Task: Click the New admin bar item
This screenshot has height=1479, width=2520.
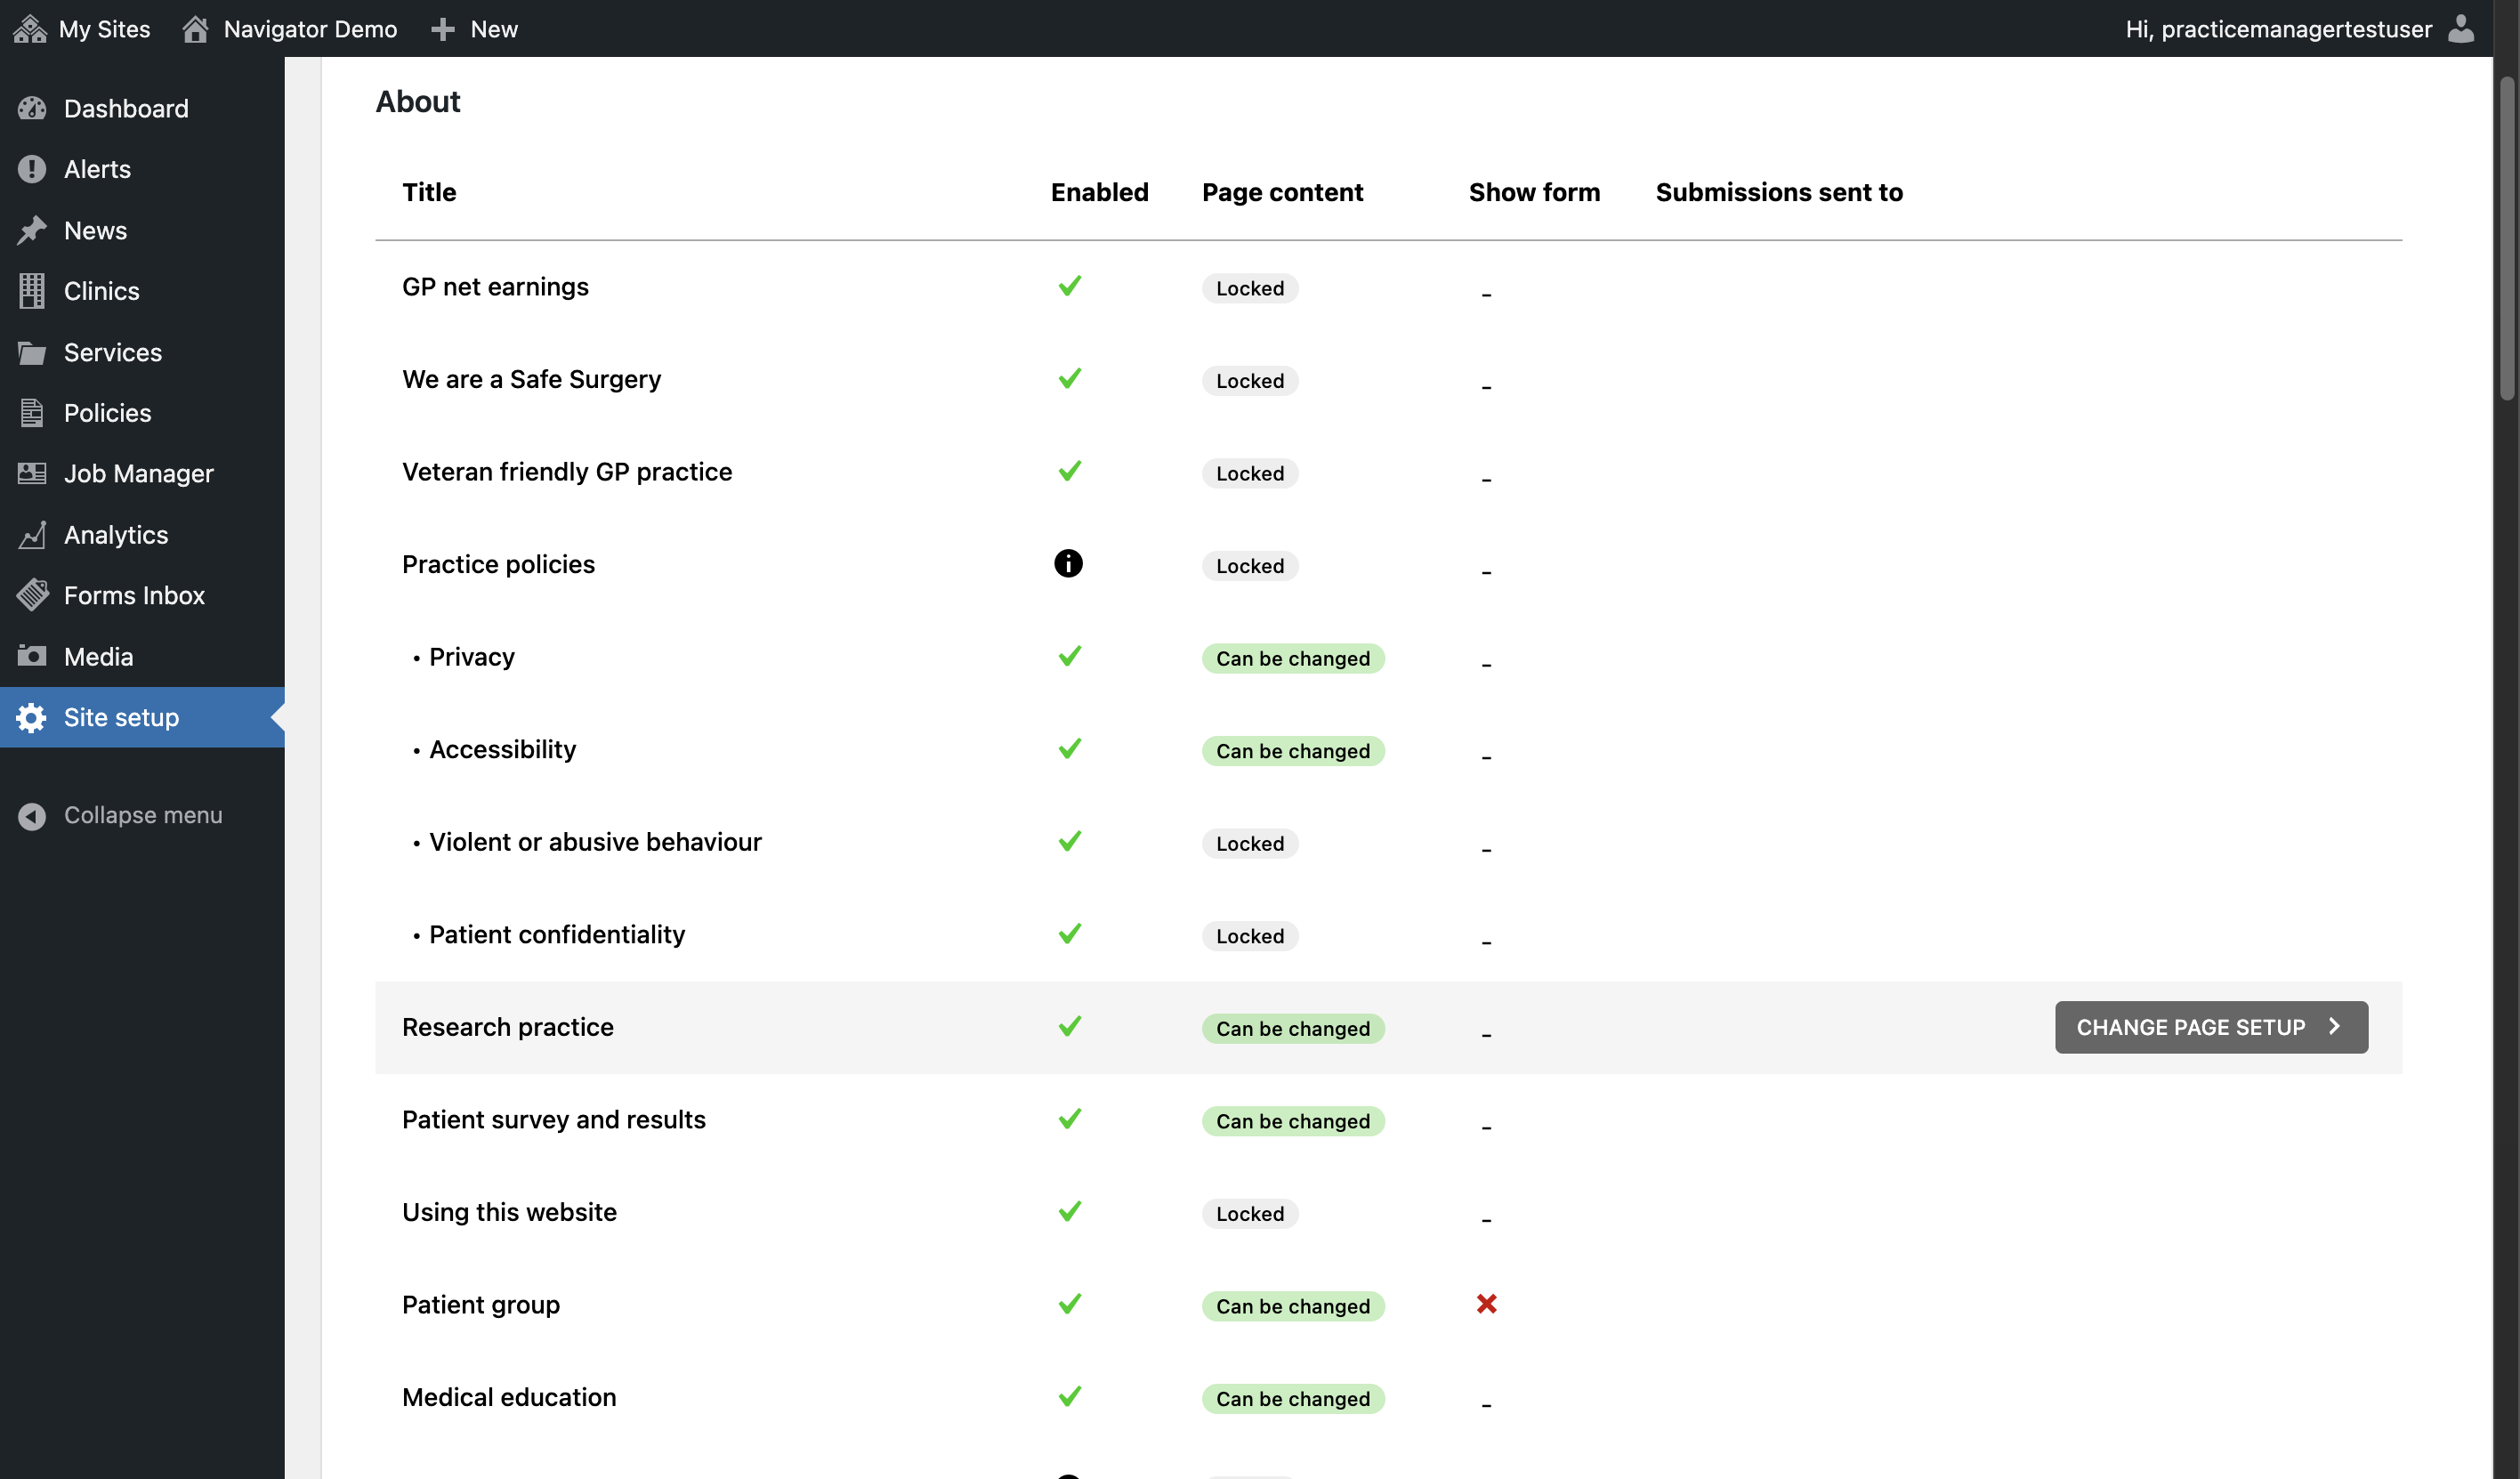Action: [x=475, y=28]
